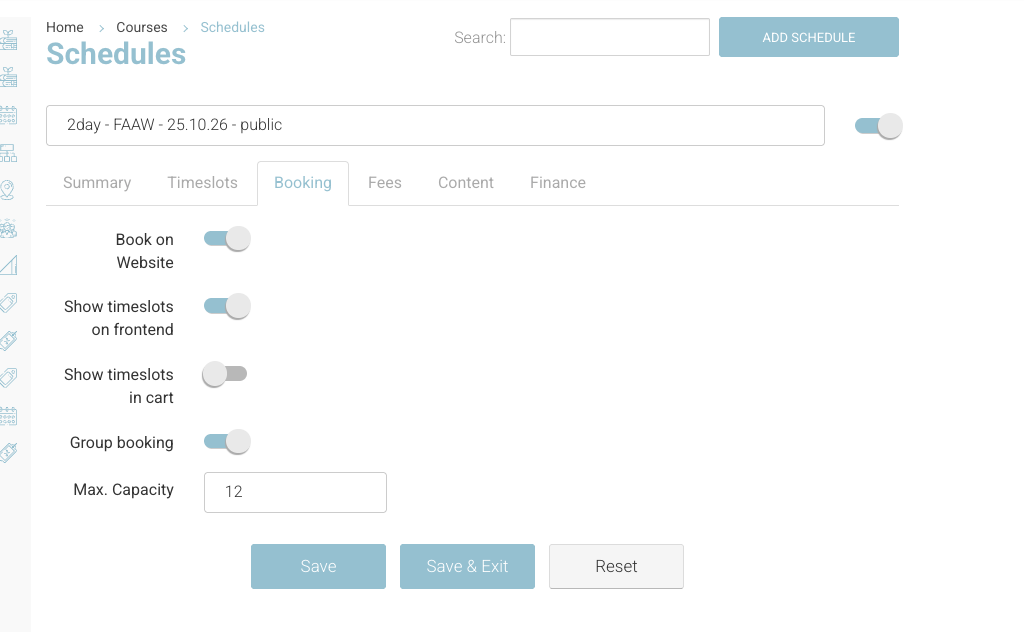
Task: Enable the Show timeslots in cart toggle
Action: pos(225,373)
